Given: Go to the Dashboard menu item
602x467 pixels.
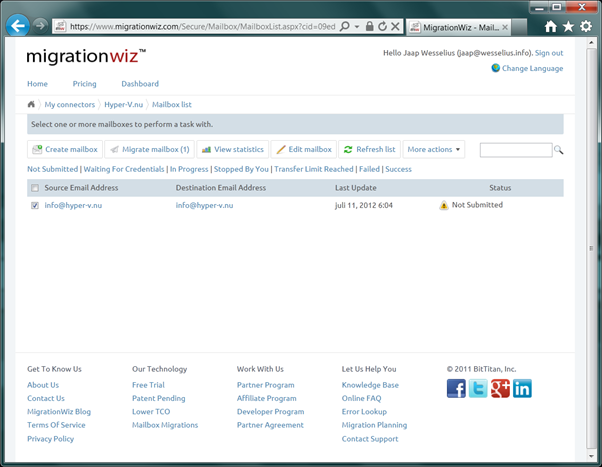Looking at the screenshot, I should click(139, 84).
